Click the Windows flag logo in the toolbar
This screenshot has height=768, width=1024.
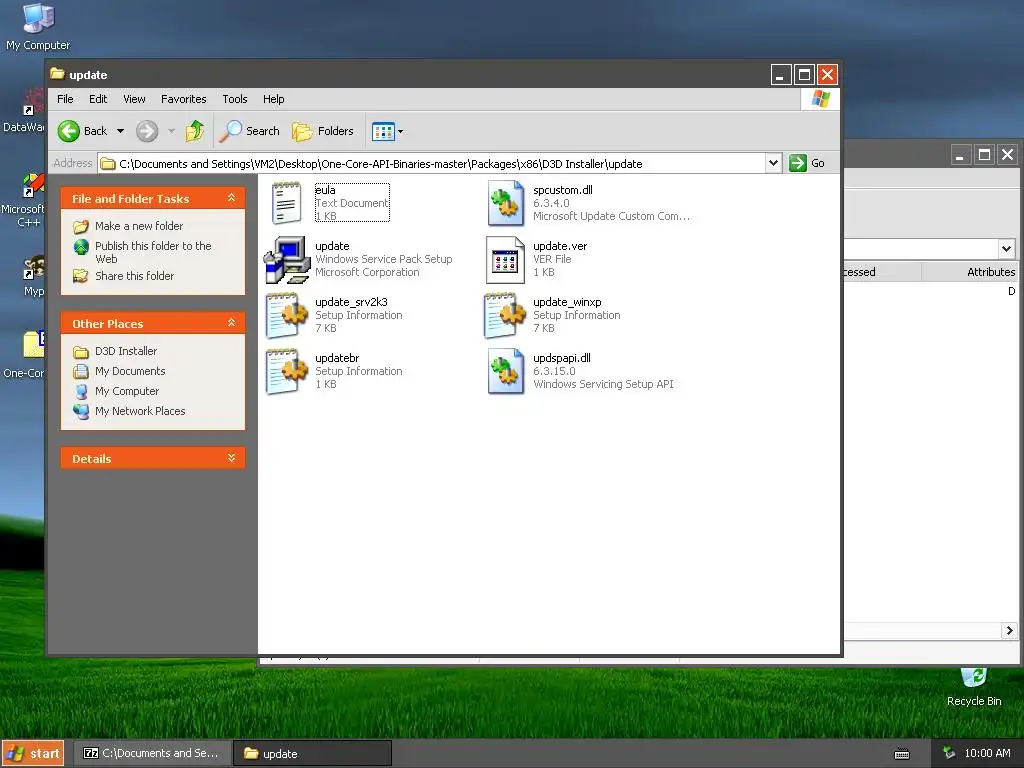[x=820, y=99]
